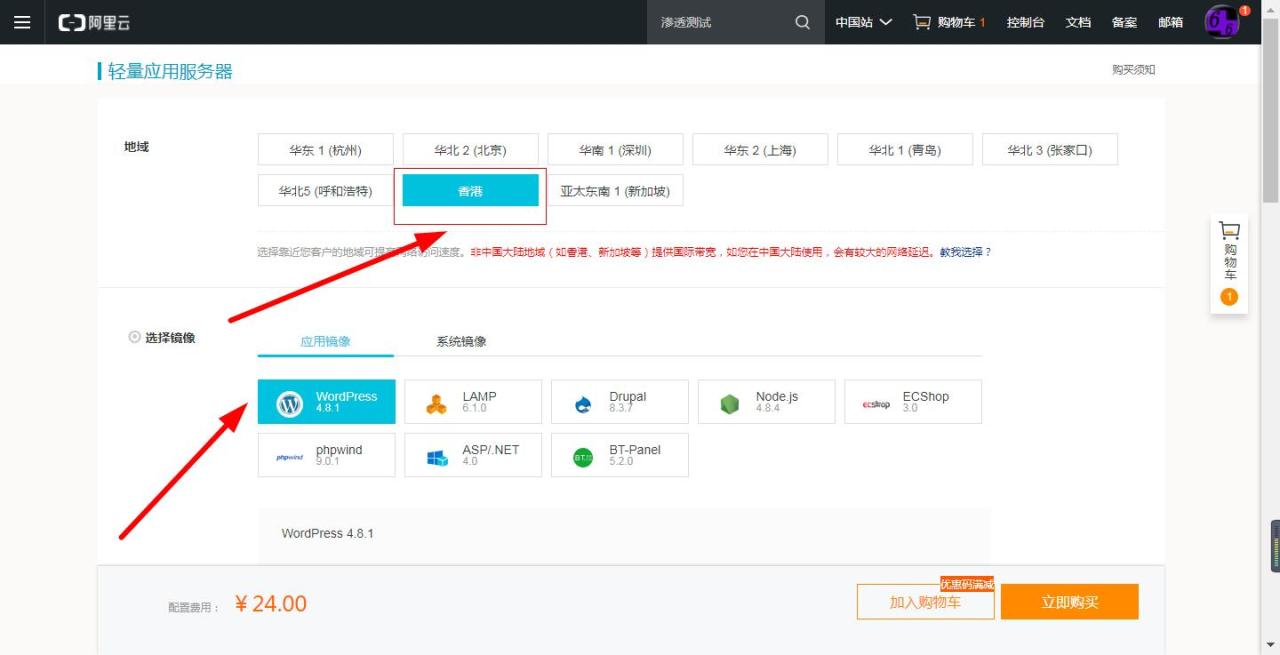
Task: Open 文档 in the top navigation
Action: (x=1078, y=22)
